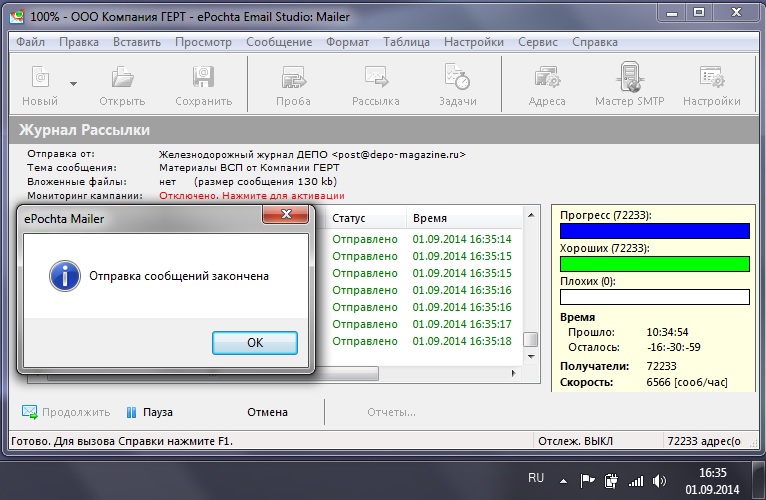Viewport: 766px width, 500px height.
Task: Open the Правка menu
Action: 79,42
